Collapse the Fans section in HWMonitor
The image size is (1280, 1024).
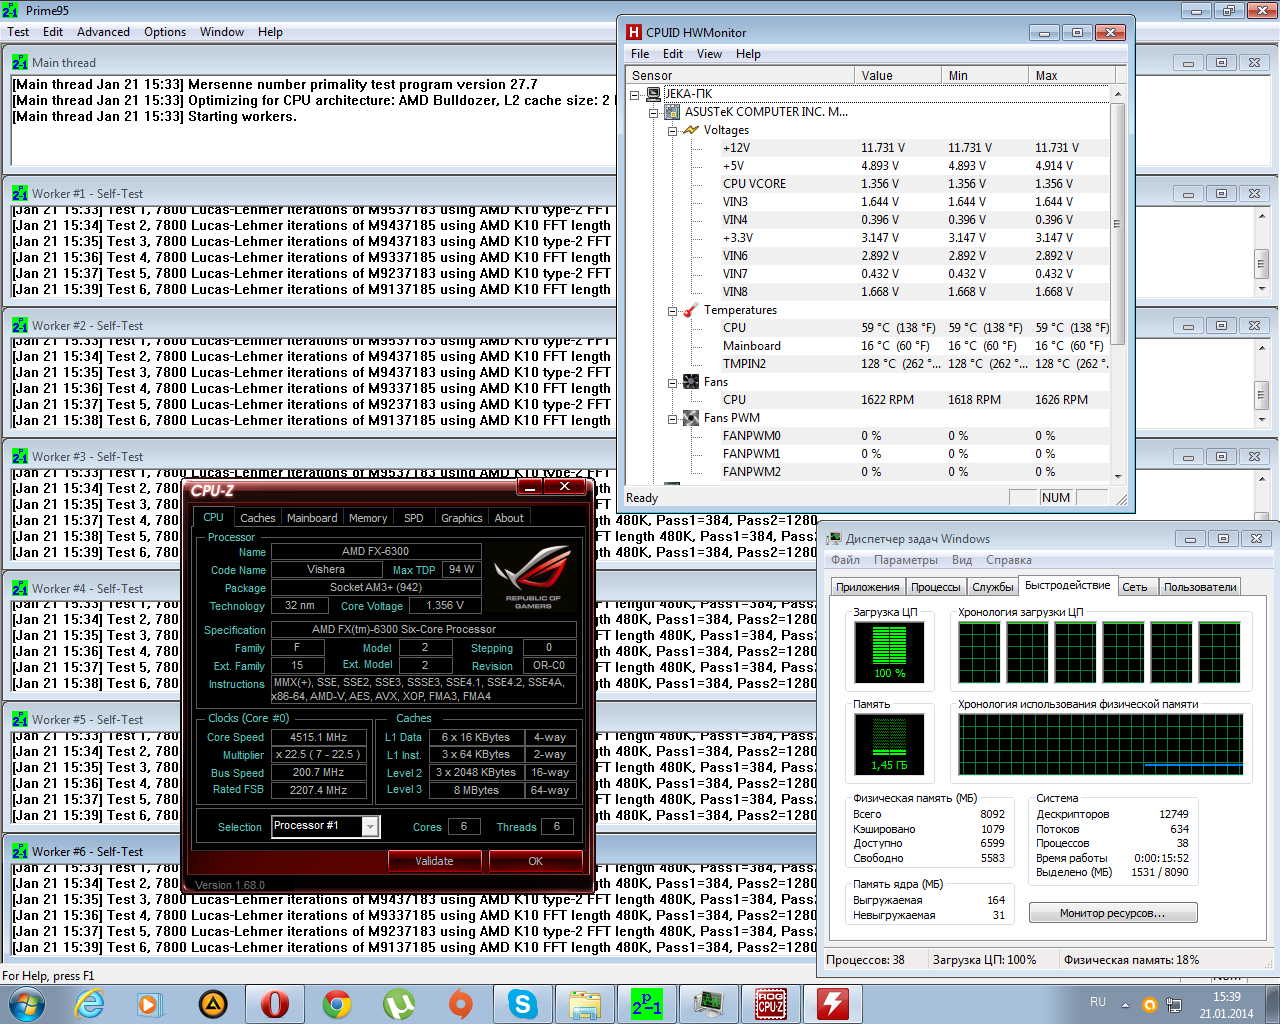673,383
